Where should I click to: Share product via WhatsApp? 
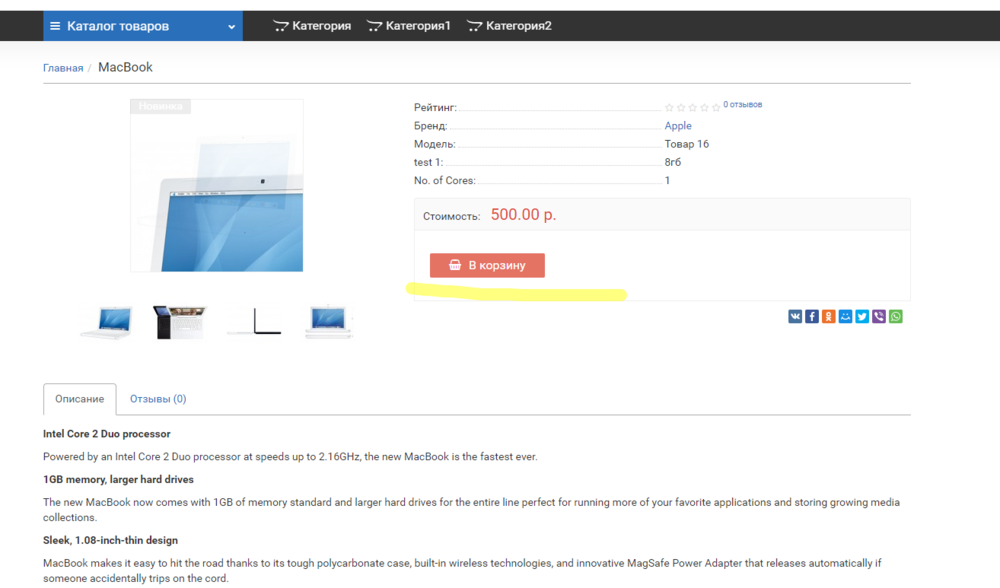895,317
